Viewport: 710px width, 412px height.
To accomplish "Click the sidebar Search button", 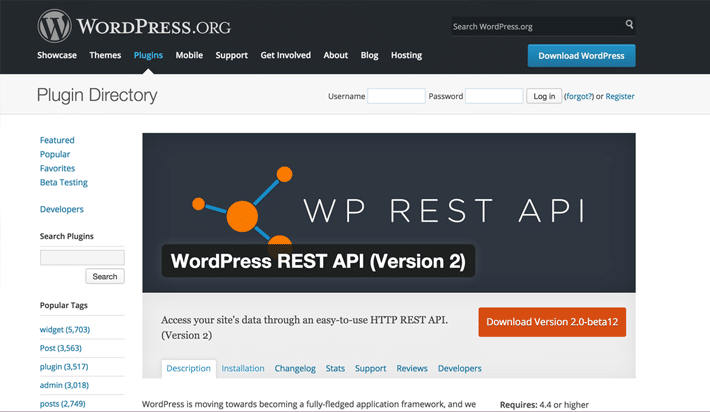I will (x=105, y=276).
